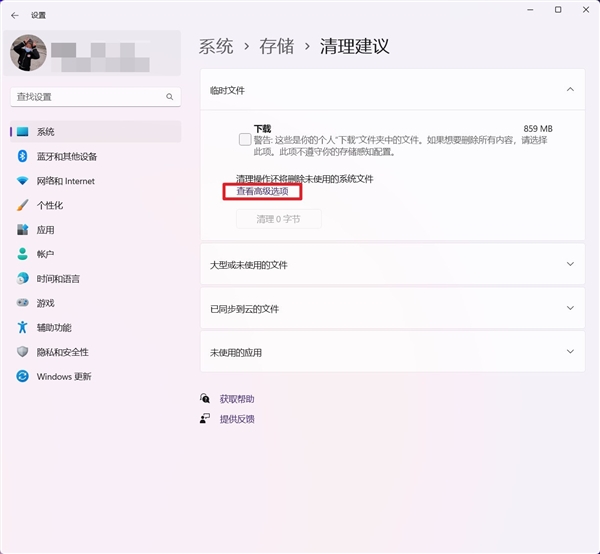Screen dimensions: 600x554
Task: Open 帐户 accounts settings
Action: 46,254
